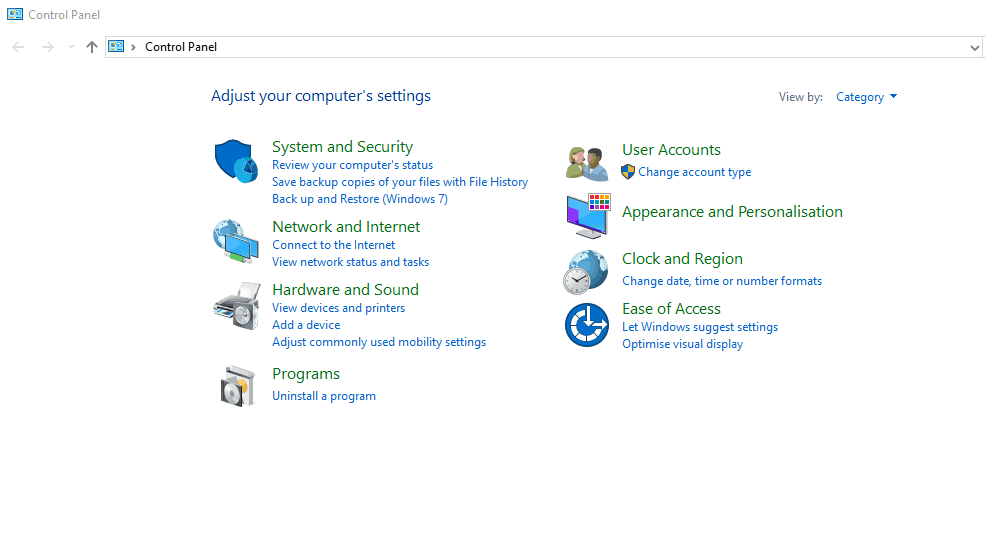The width and height of the screenshot is (986, 539).
Task: Click the Ease of Access circular icon
Action: pos(587,325)
